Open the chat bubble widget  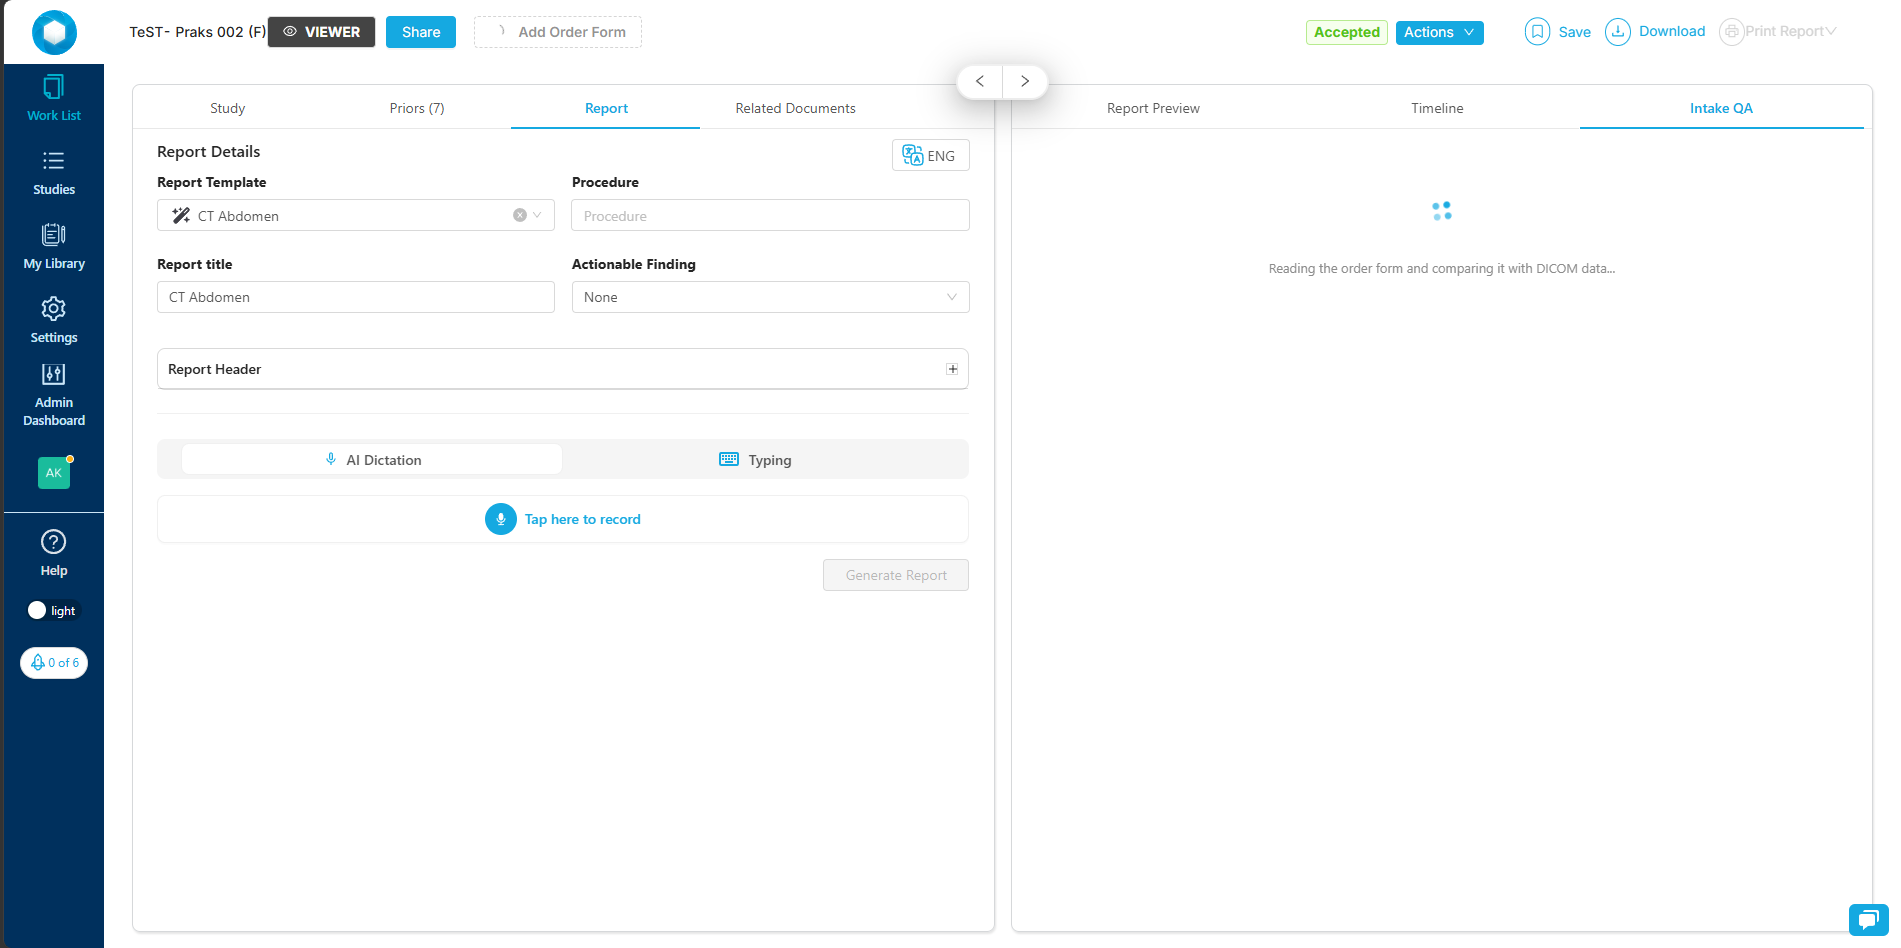1868,919
